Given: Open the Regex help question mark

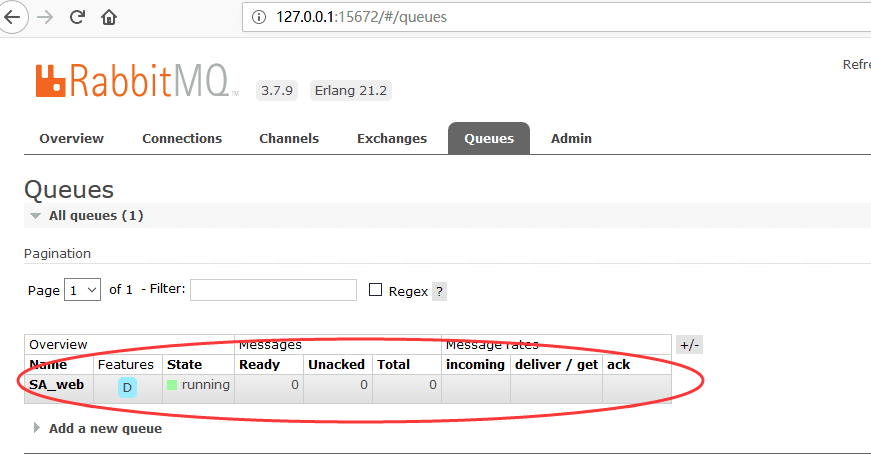Looking at the screenshot, I should pos(439,292).
